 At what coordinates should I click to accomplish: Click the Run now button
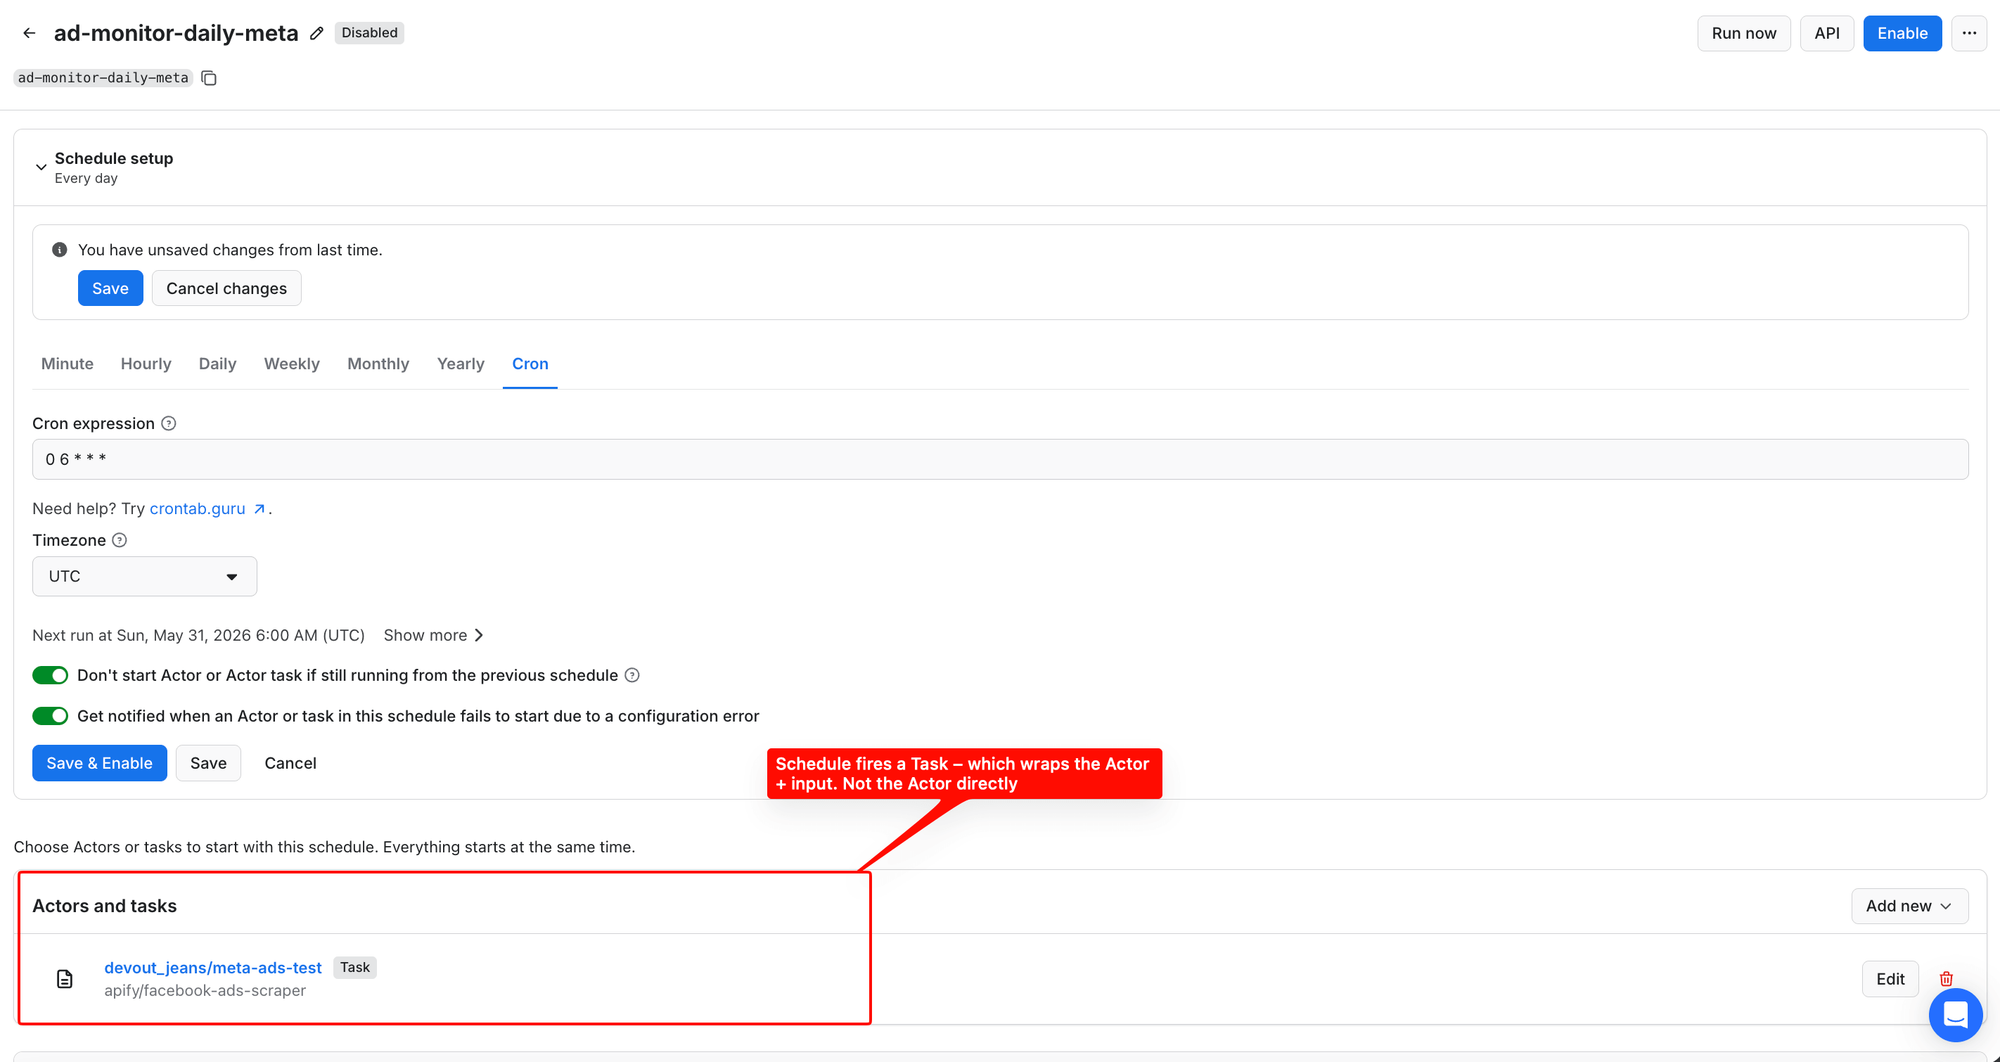pyautogui.click(x=1744, y=33)
